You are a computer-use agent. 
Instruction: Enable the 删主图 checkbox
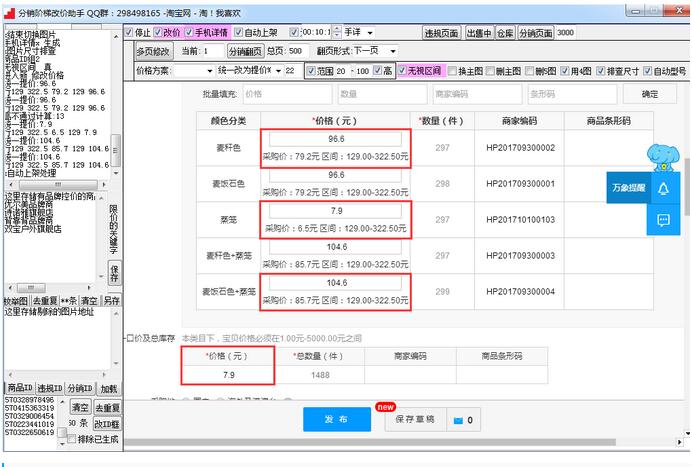[x=490, y=71]
